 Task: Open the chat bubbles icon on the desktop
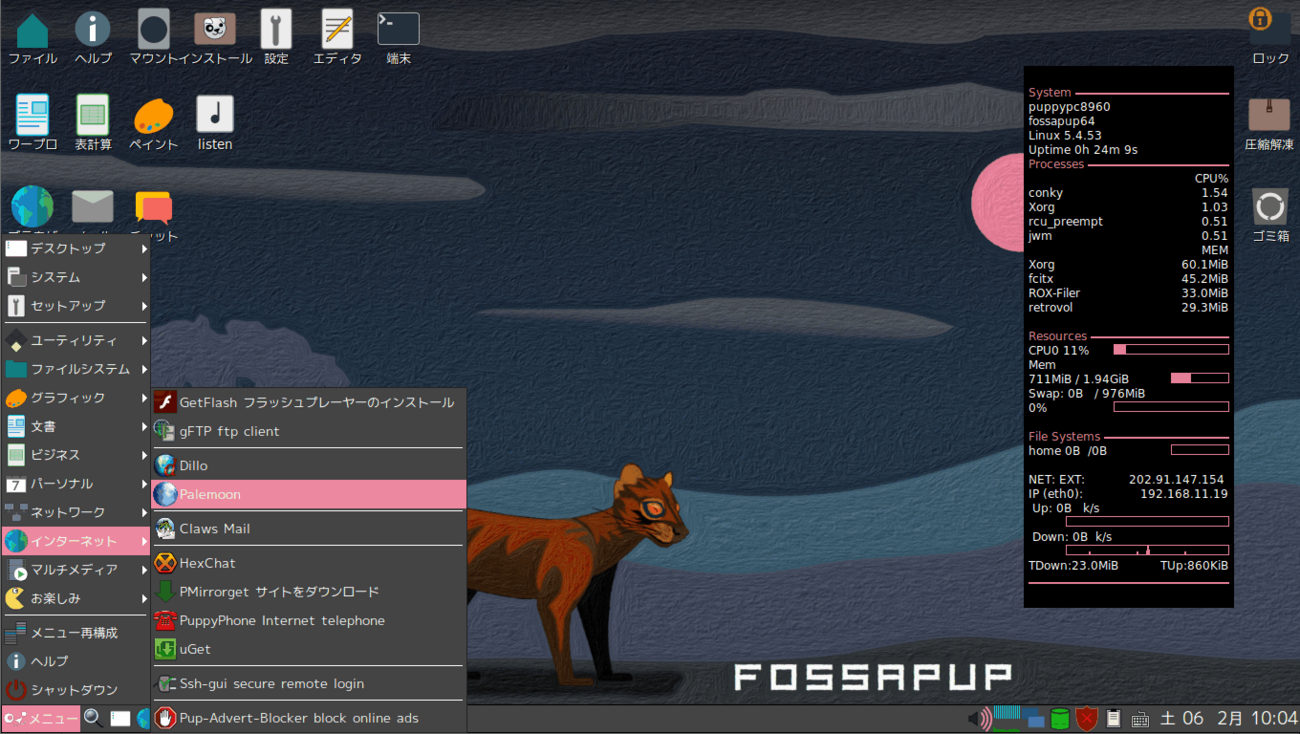(153, 208)
